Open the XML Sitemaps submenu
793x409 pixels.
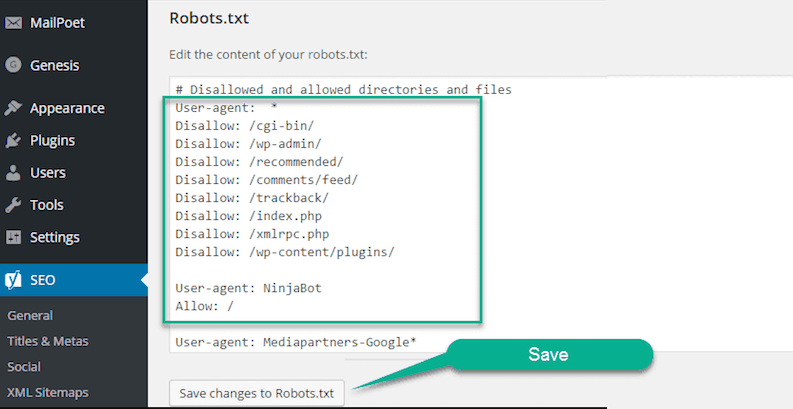[x=48, y=392]
